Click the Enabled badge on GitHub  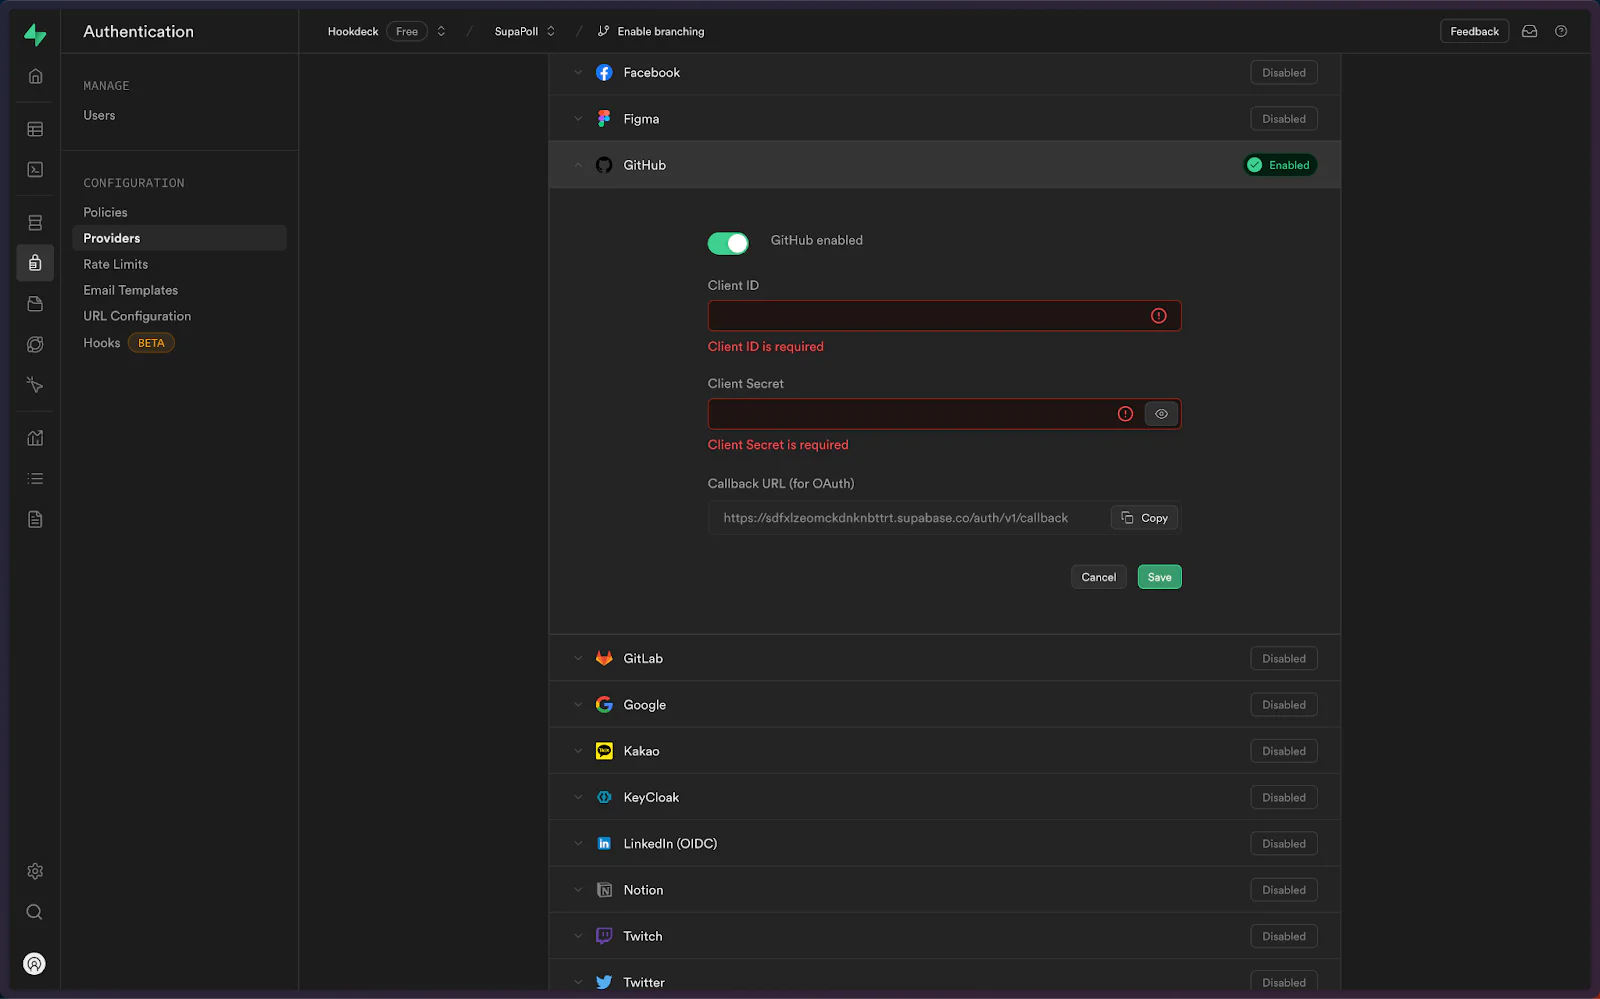(x=1280, y=165)
